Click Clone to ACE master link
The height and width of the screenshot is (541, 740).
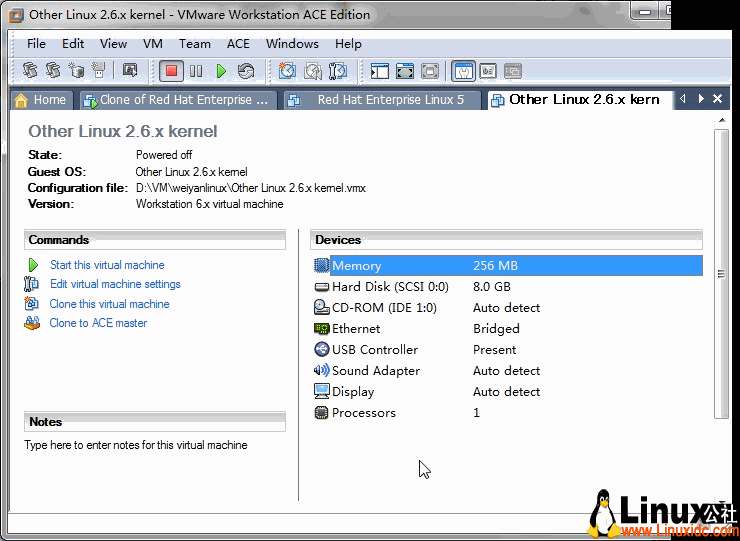click(x=98, y=323)
